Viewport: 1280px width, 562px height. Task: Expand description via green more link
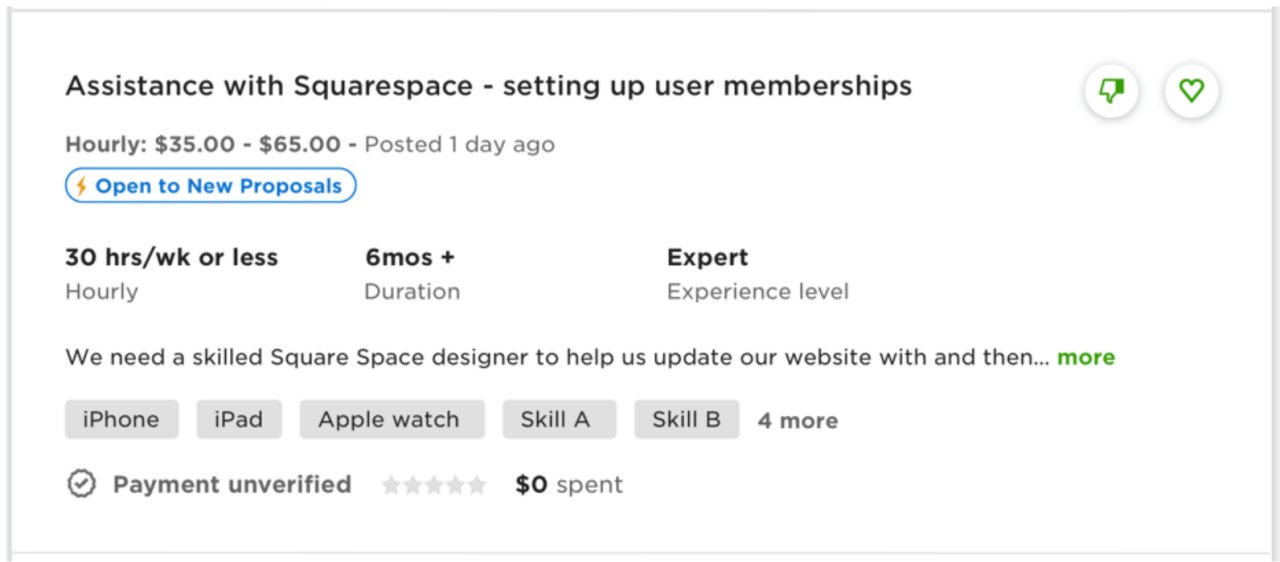coord(1086,357)
